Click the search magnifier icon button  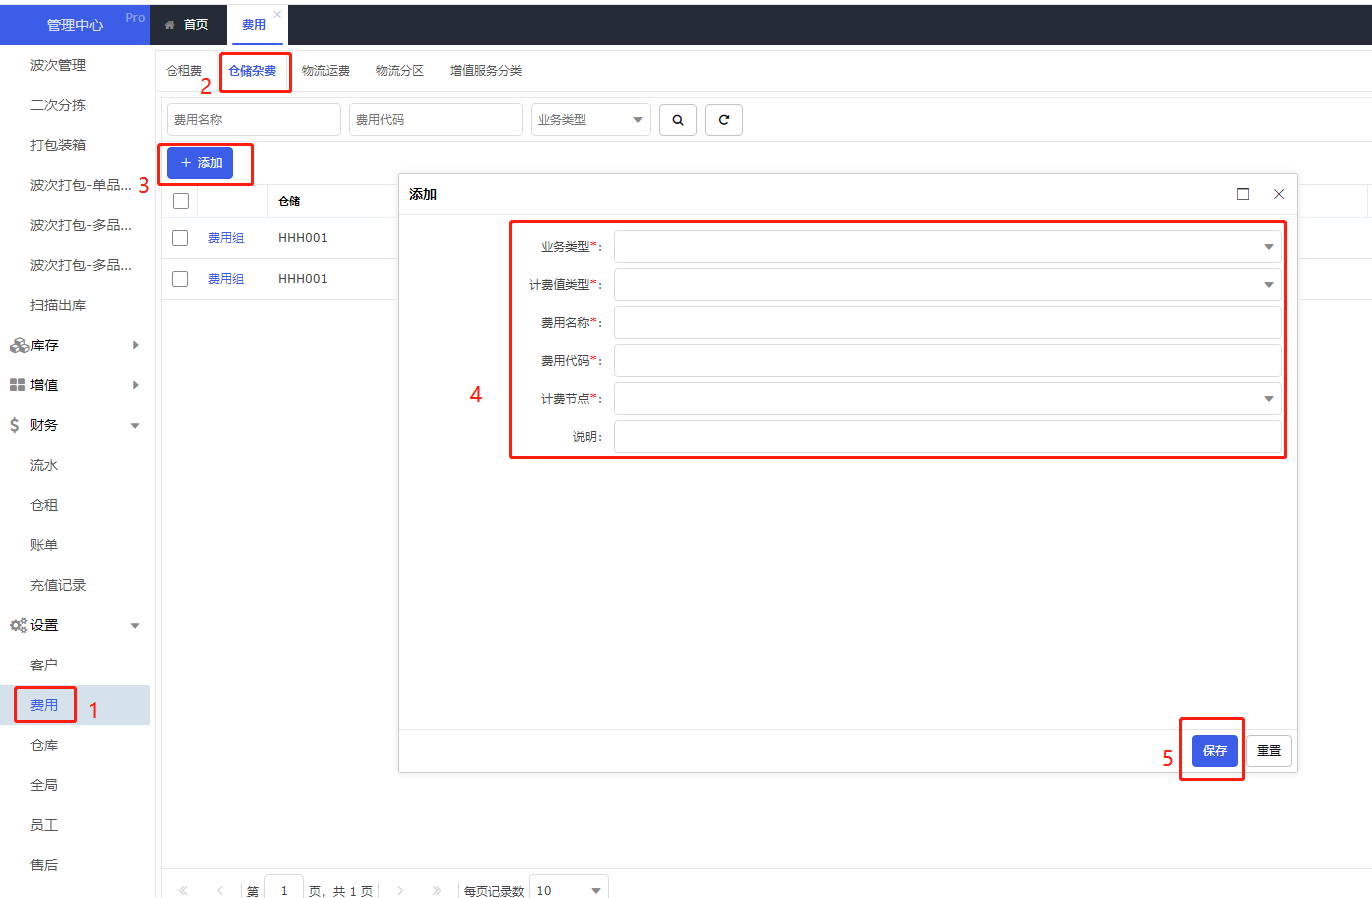point(678,120)
